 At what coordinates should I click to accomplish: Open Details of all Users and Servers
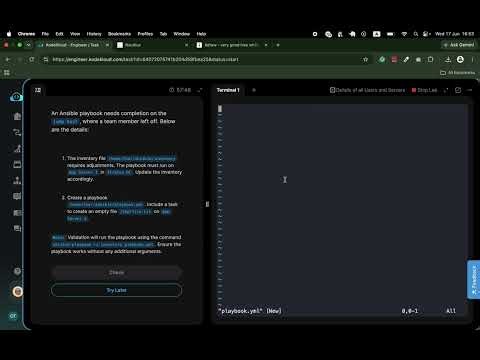coord(367,90)
